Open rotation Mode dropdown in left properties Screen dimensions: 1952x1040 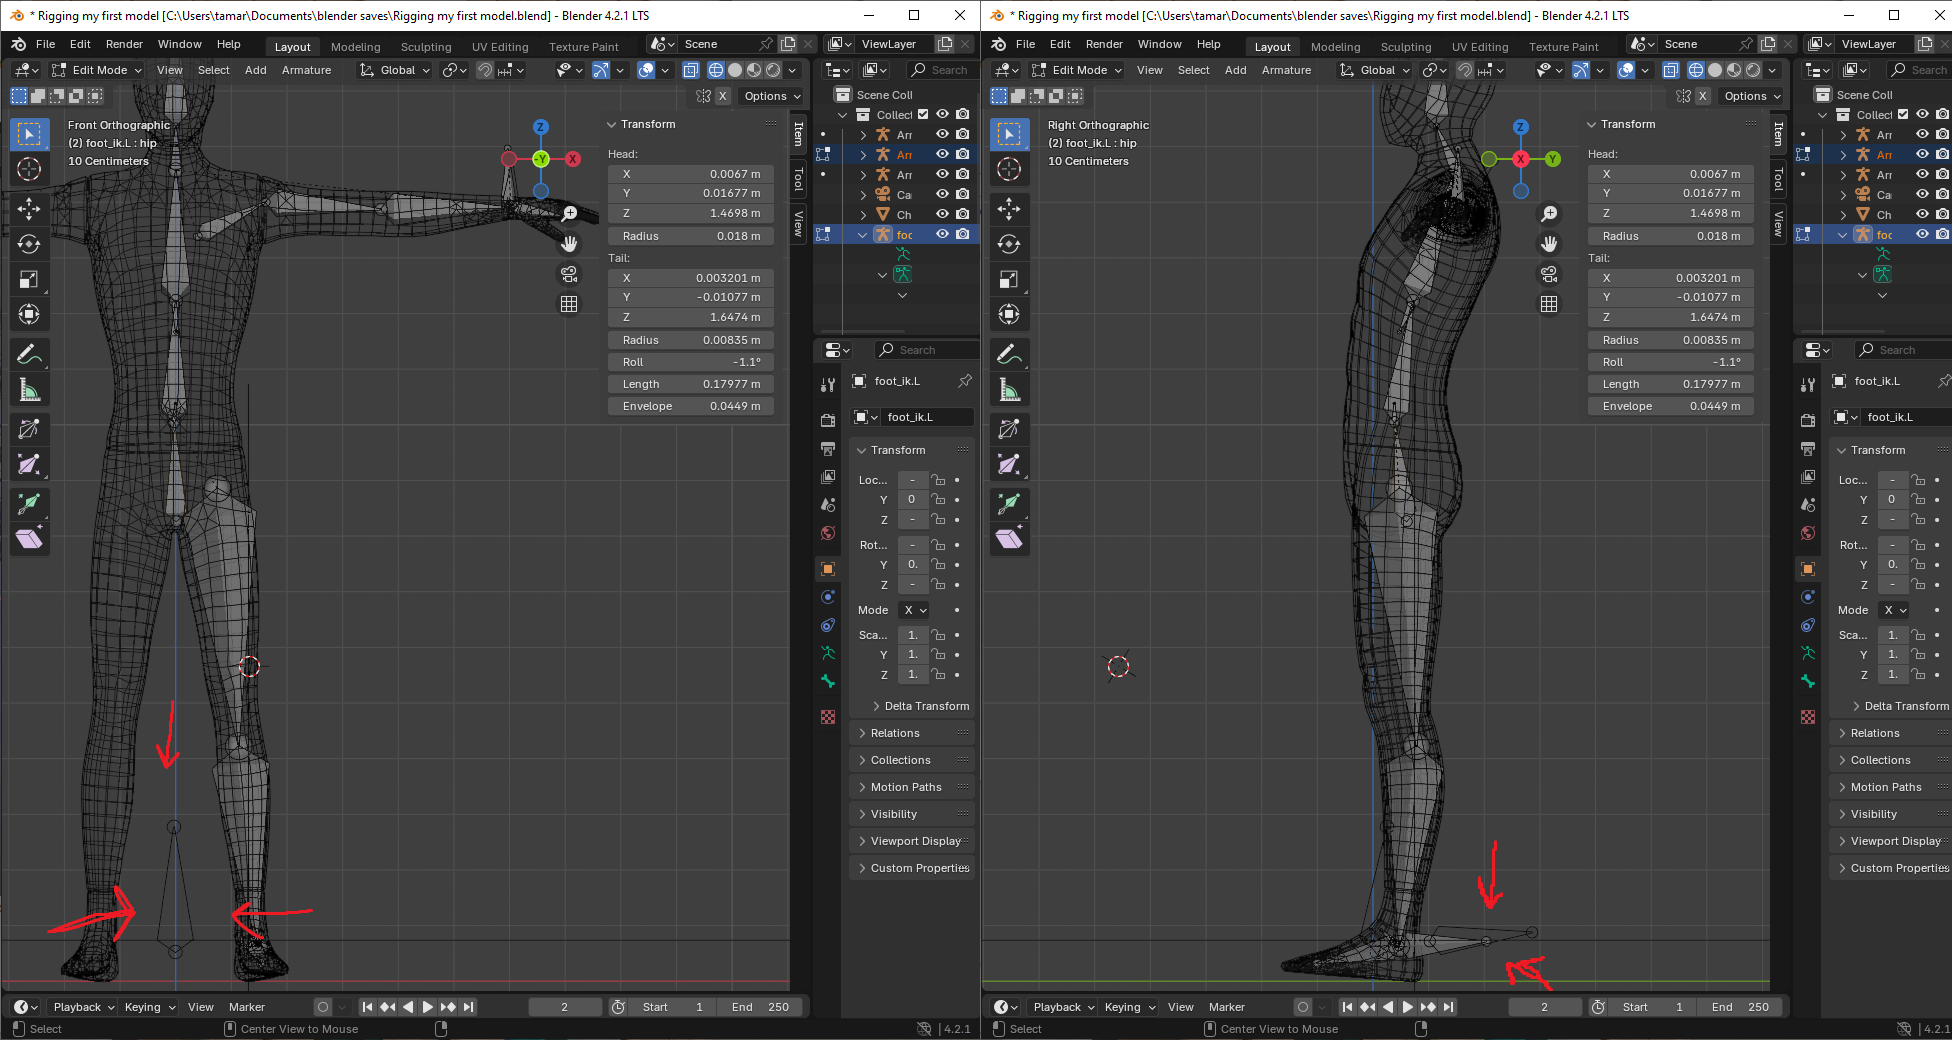[915, 610]
